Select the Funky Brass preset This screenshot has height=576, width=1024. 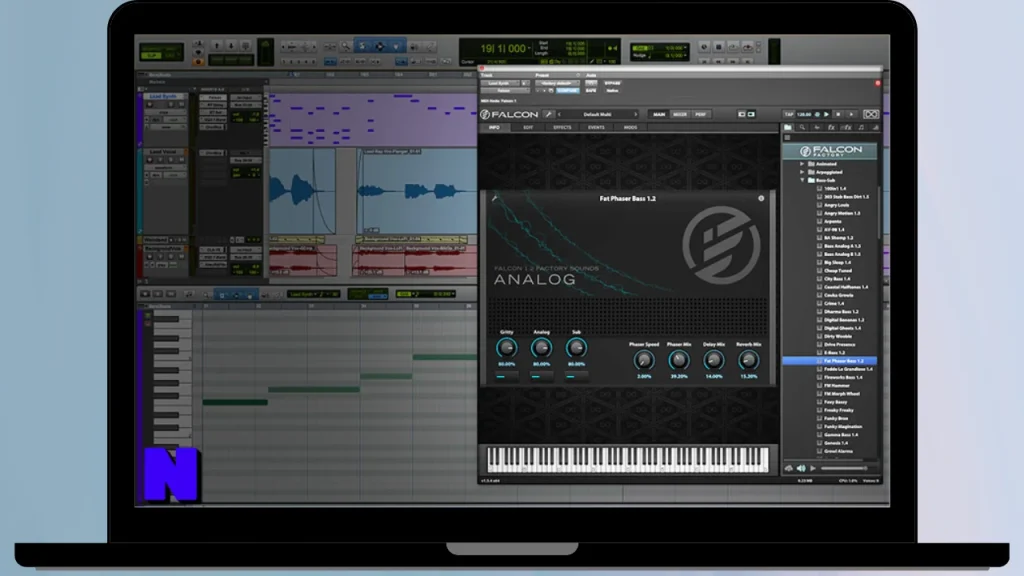coord(836,418)
